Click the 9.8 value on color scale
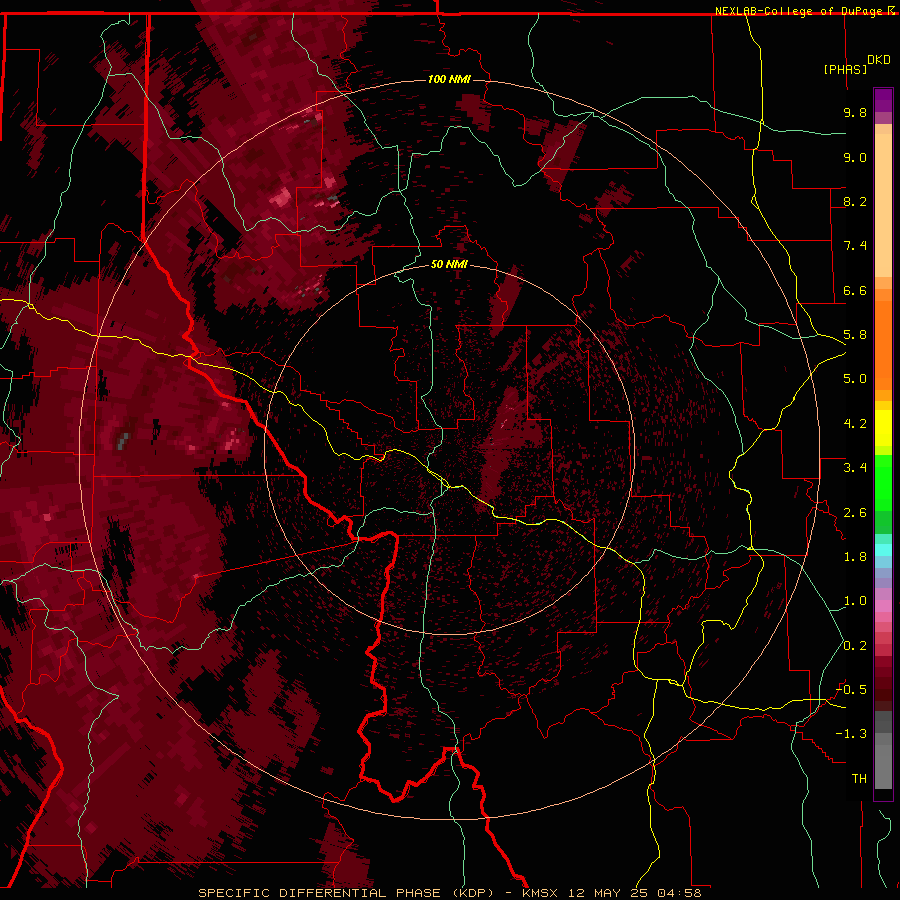 [855, 112]
